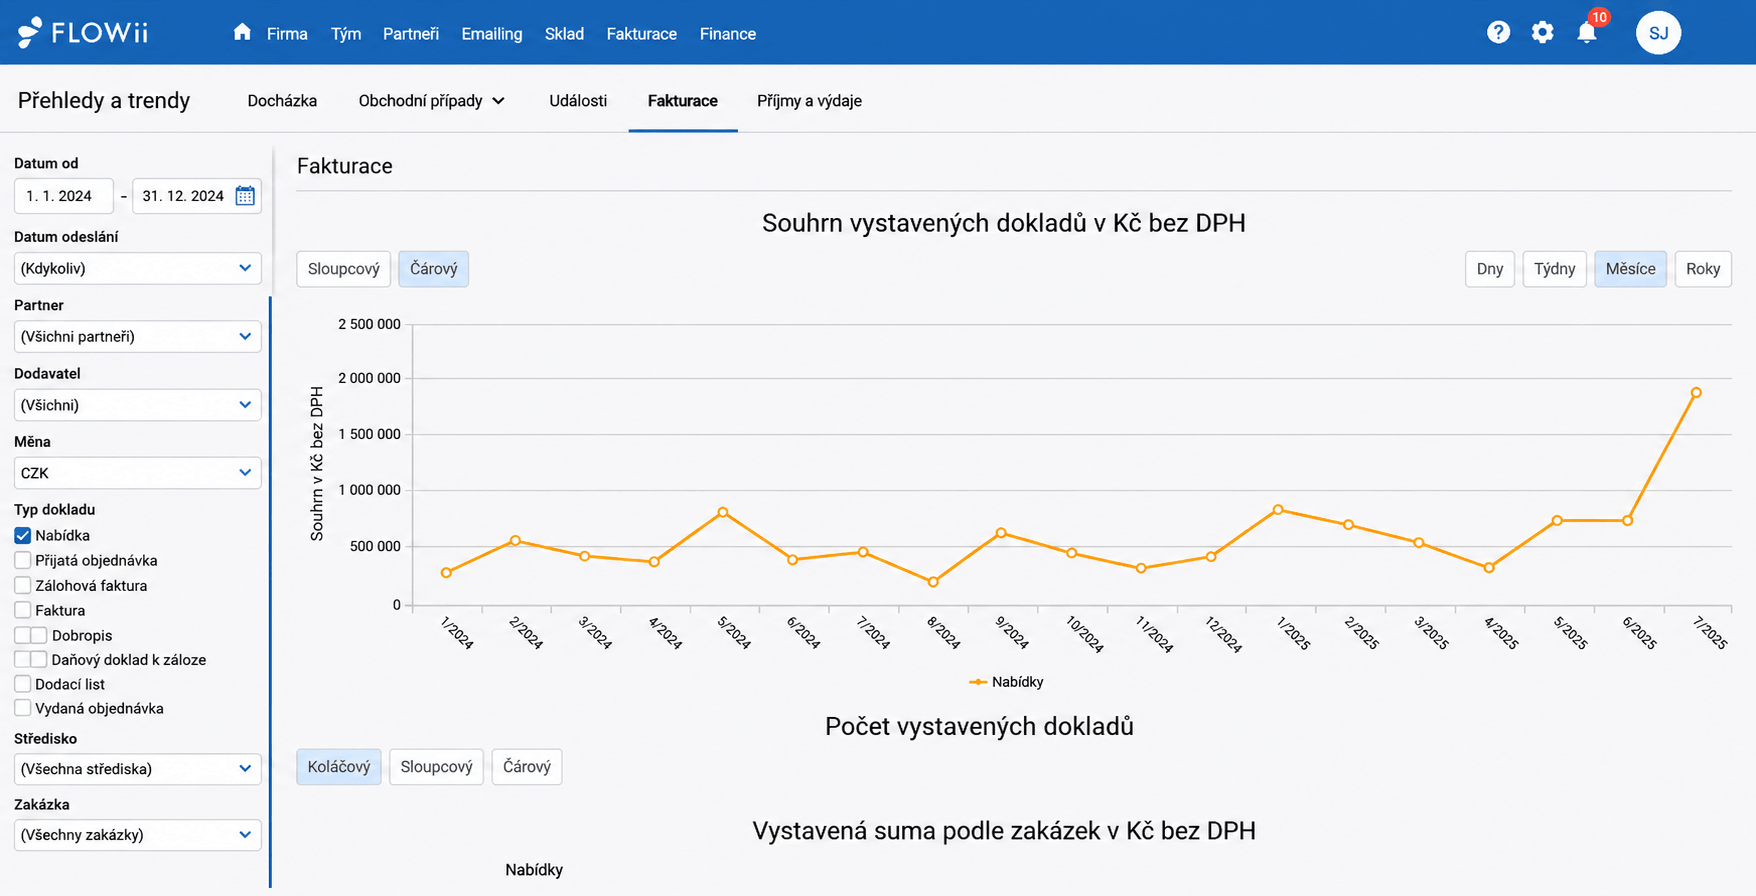Image resolution: width=1756 pixels, height=896 pixels.
Task: Open Partneři menu
Action: (x=411, y=34)
